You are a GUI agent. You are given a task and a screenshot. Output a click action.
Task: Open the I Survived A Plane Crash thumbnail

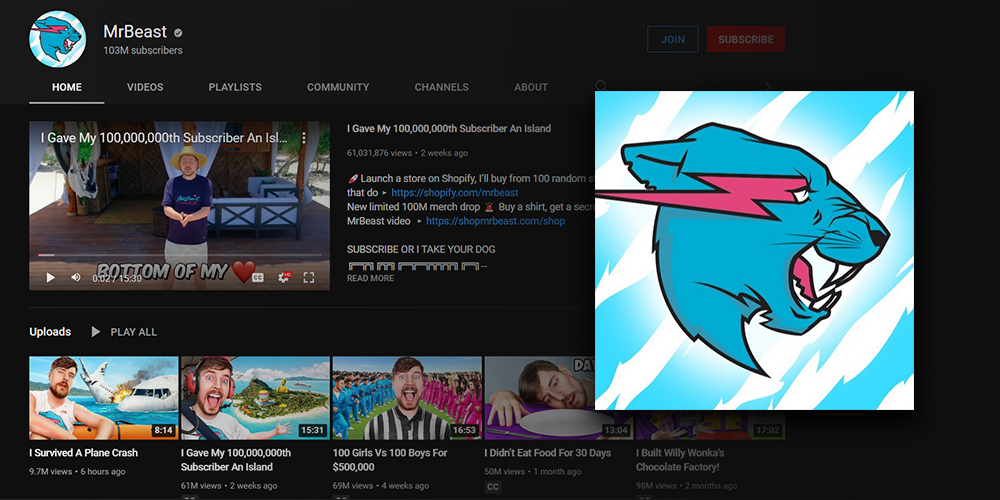tap(104, 398)
